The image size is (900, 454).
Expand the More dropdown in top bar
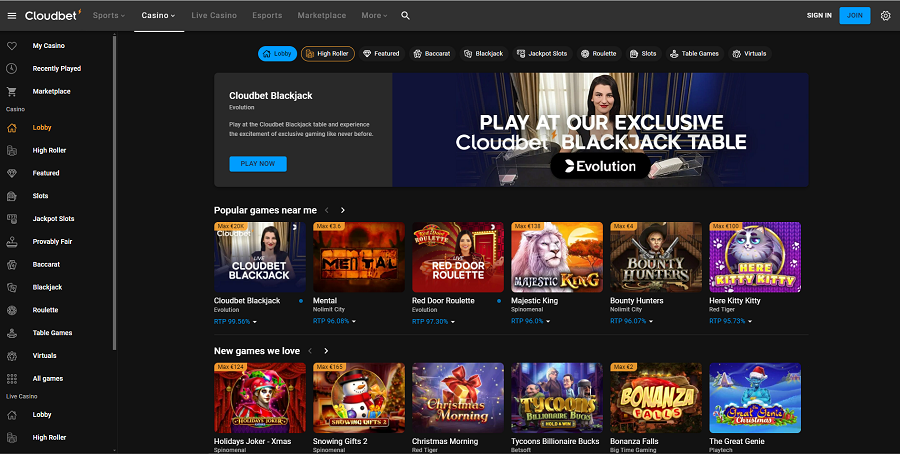(374, 15)
